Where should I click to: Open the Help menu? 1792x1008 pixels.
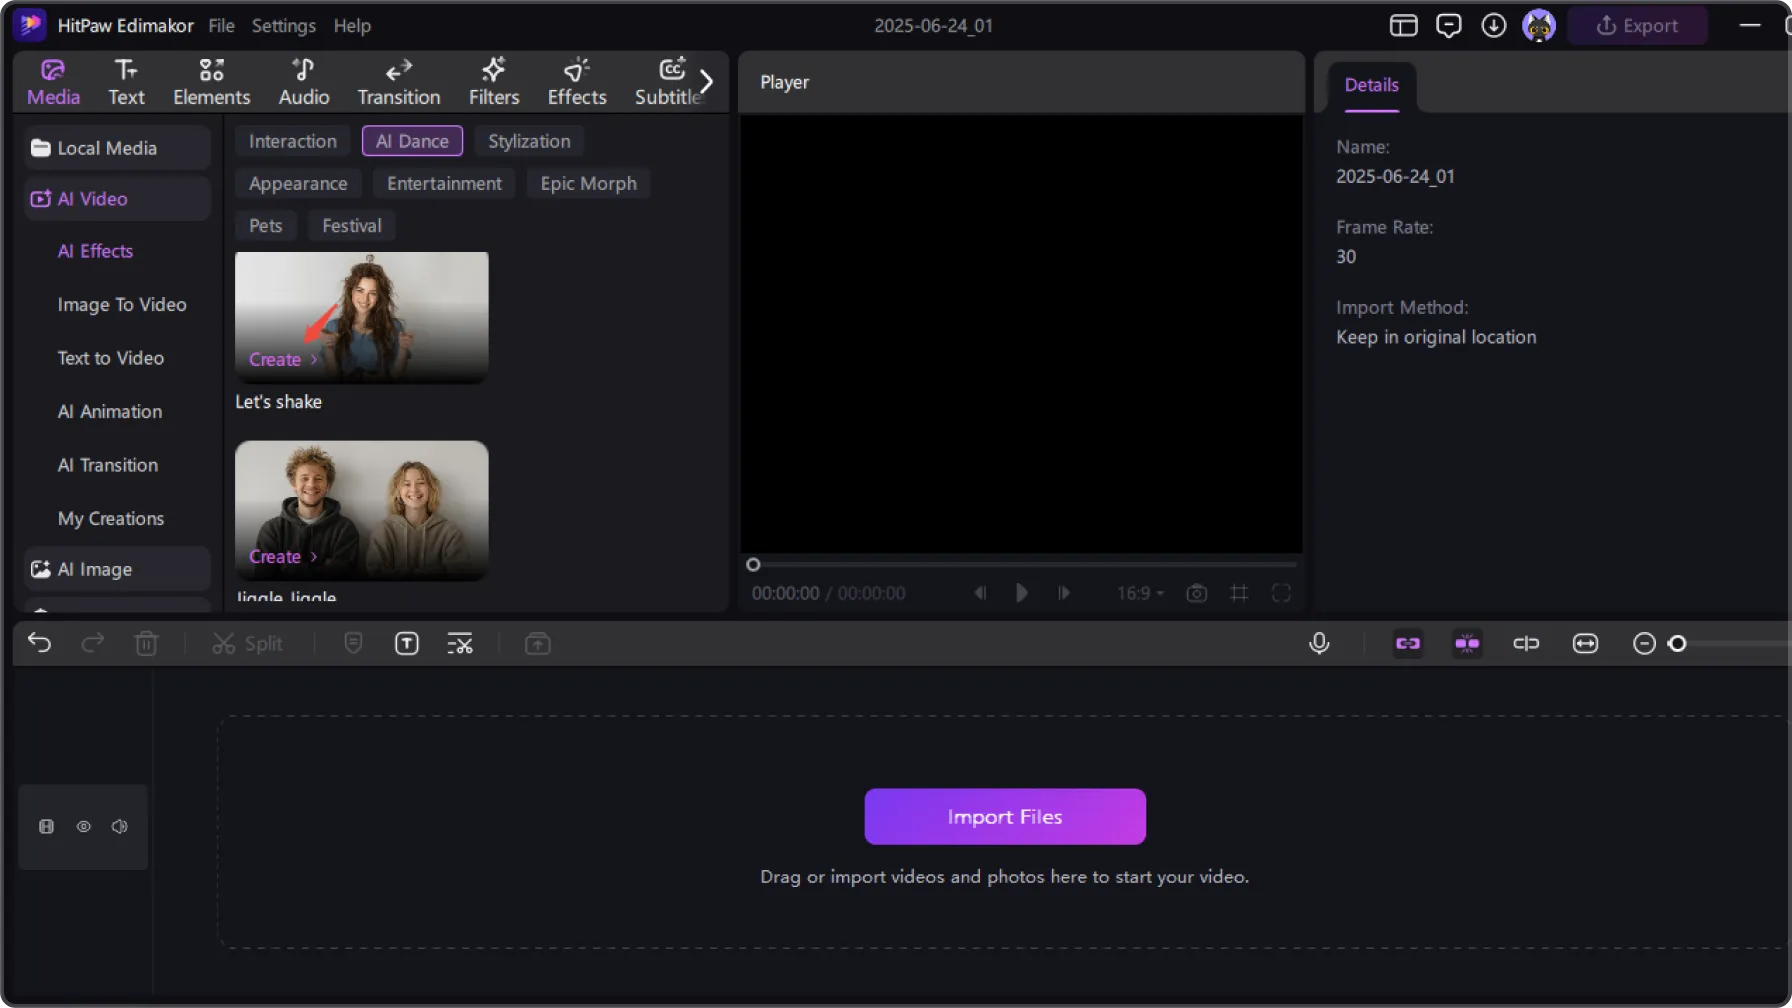click(x=352, y=26)
